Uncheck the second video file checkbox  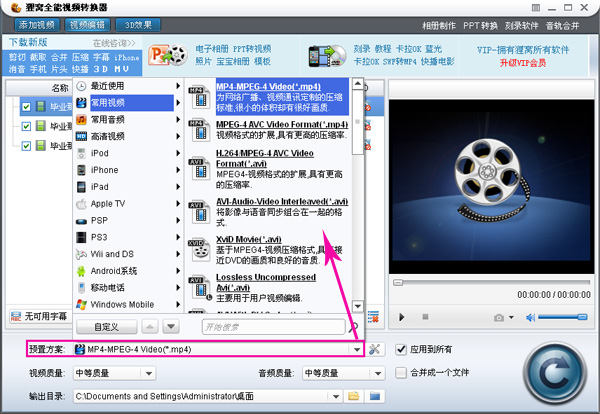click(26, 126)
